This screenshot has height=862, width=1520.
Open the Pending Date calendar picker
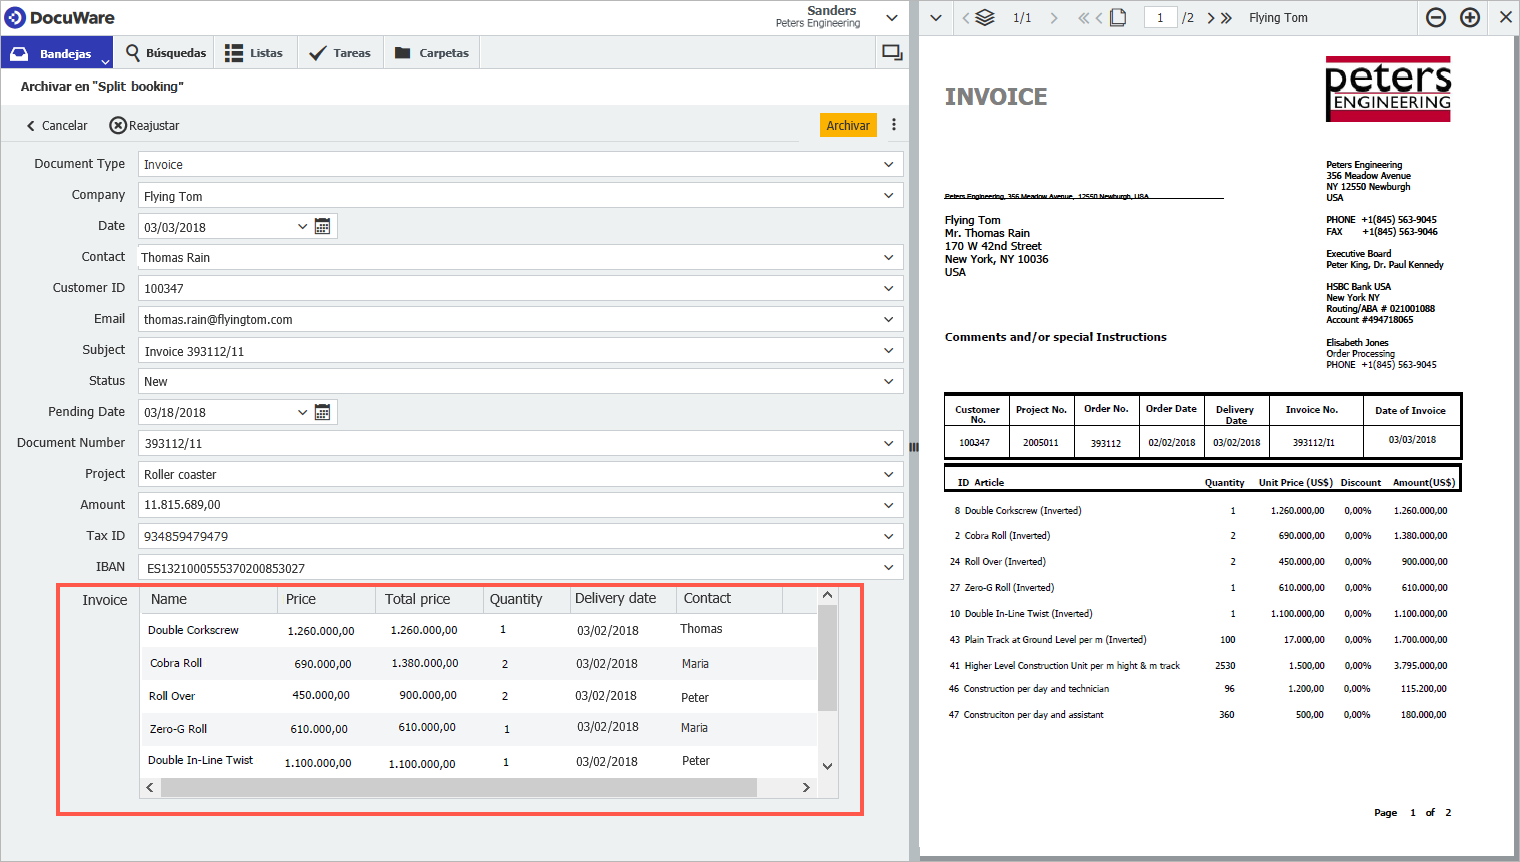coord(323,411)
